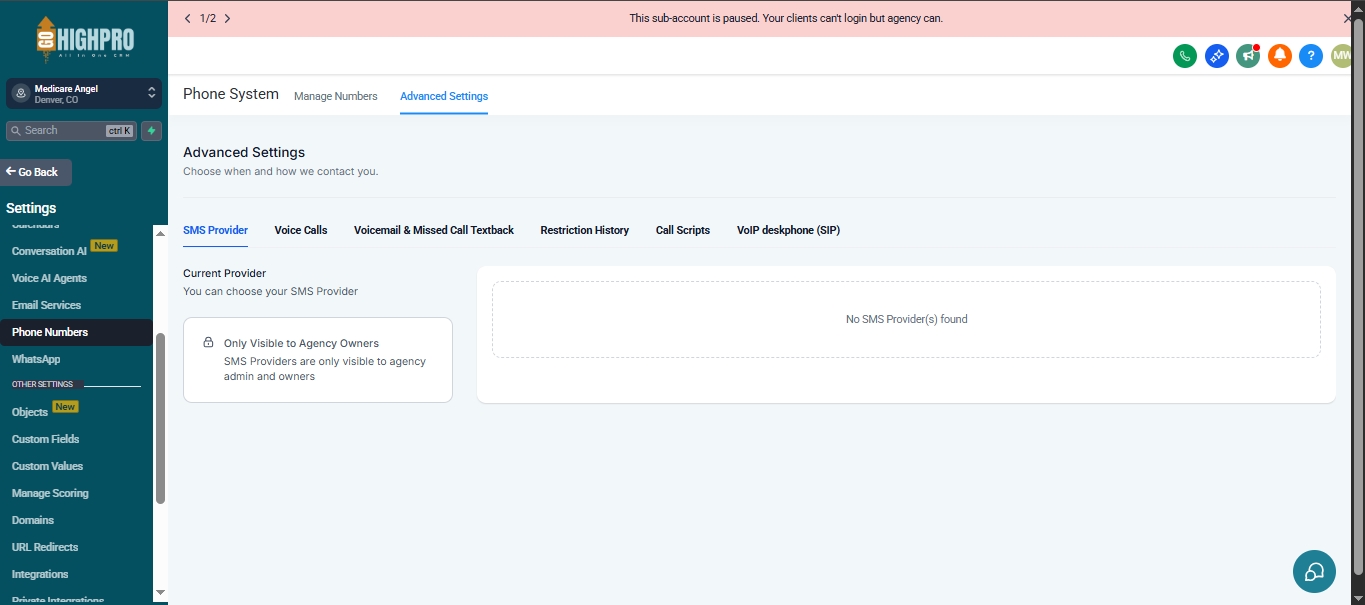Click the sidebar scrollbar thumb
1365x605 pixels.
pyautogui.click(x=160, y=418)
